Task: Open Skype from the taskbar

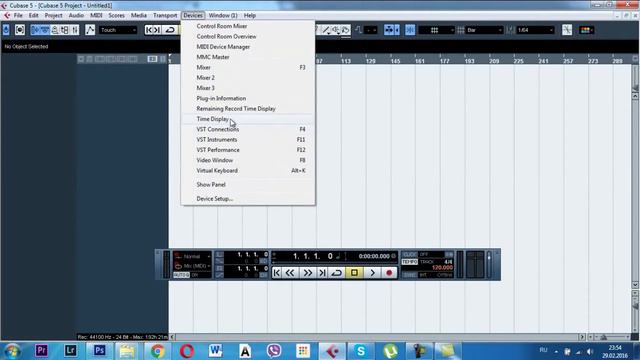Action: [x=361, y=351]
